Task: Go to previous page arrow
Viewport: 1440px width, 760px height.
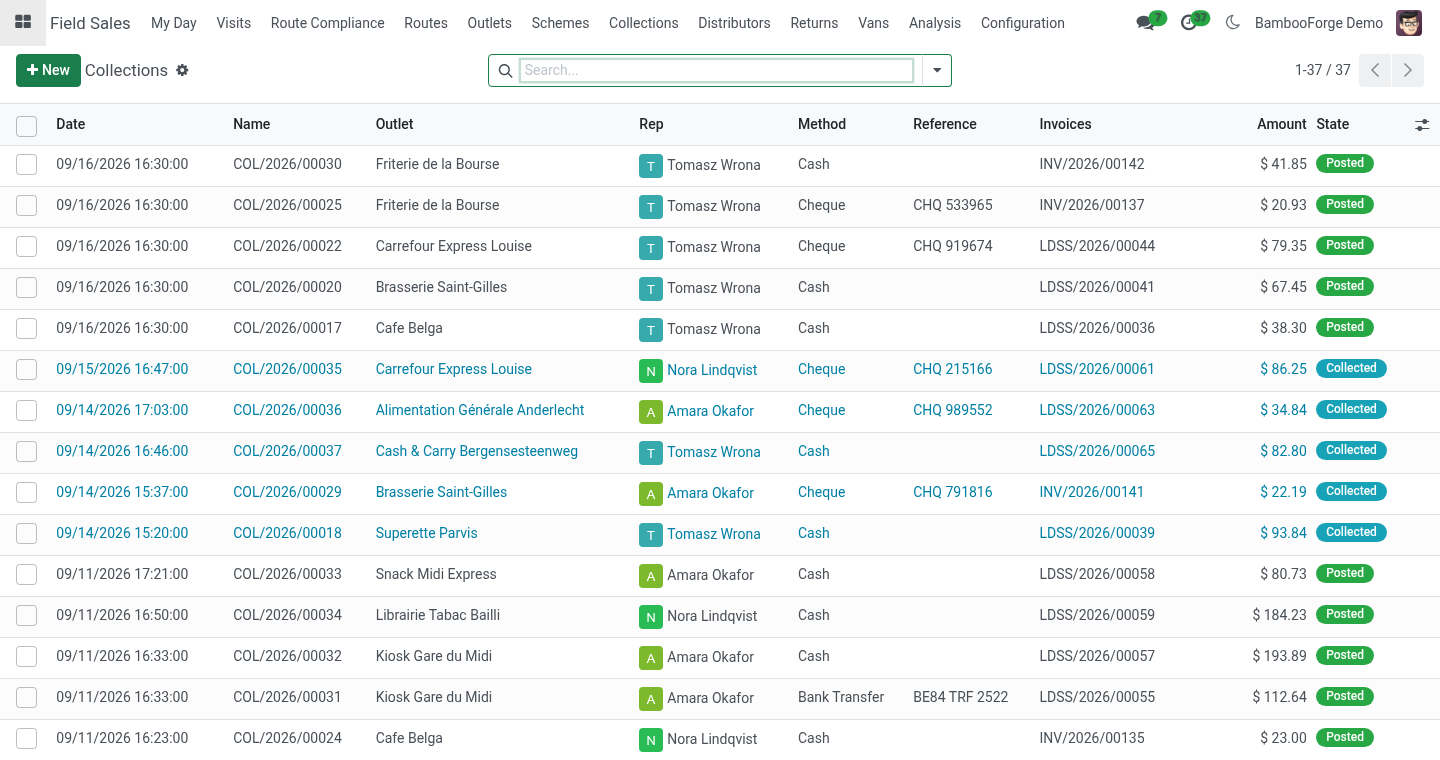Action: point(1375,70)
